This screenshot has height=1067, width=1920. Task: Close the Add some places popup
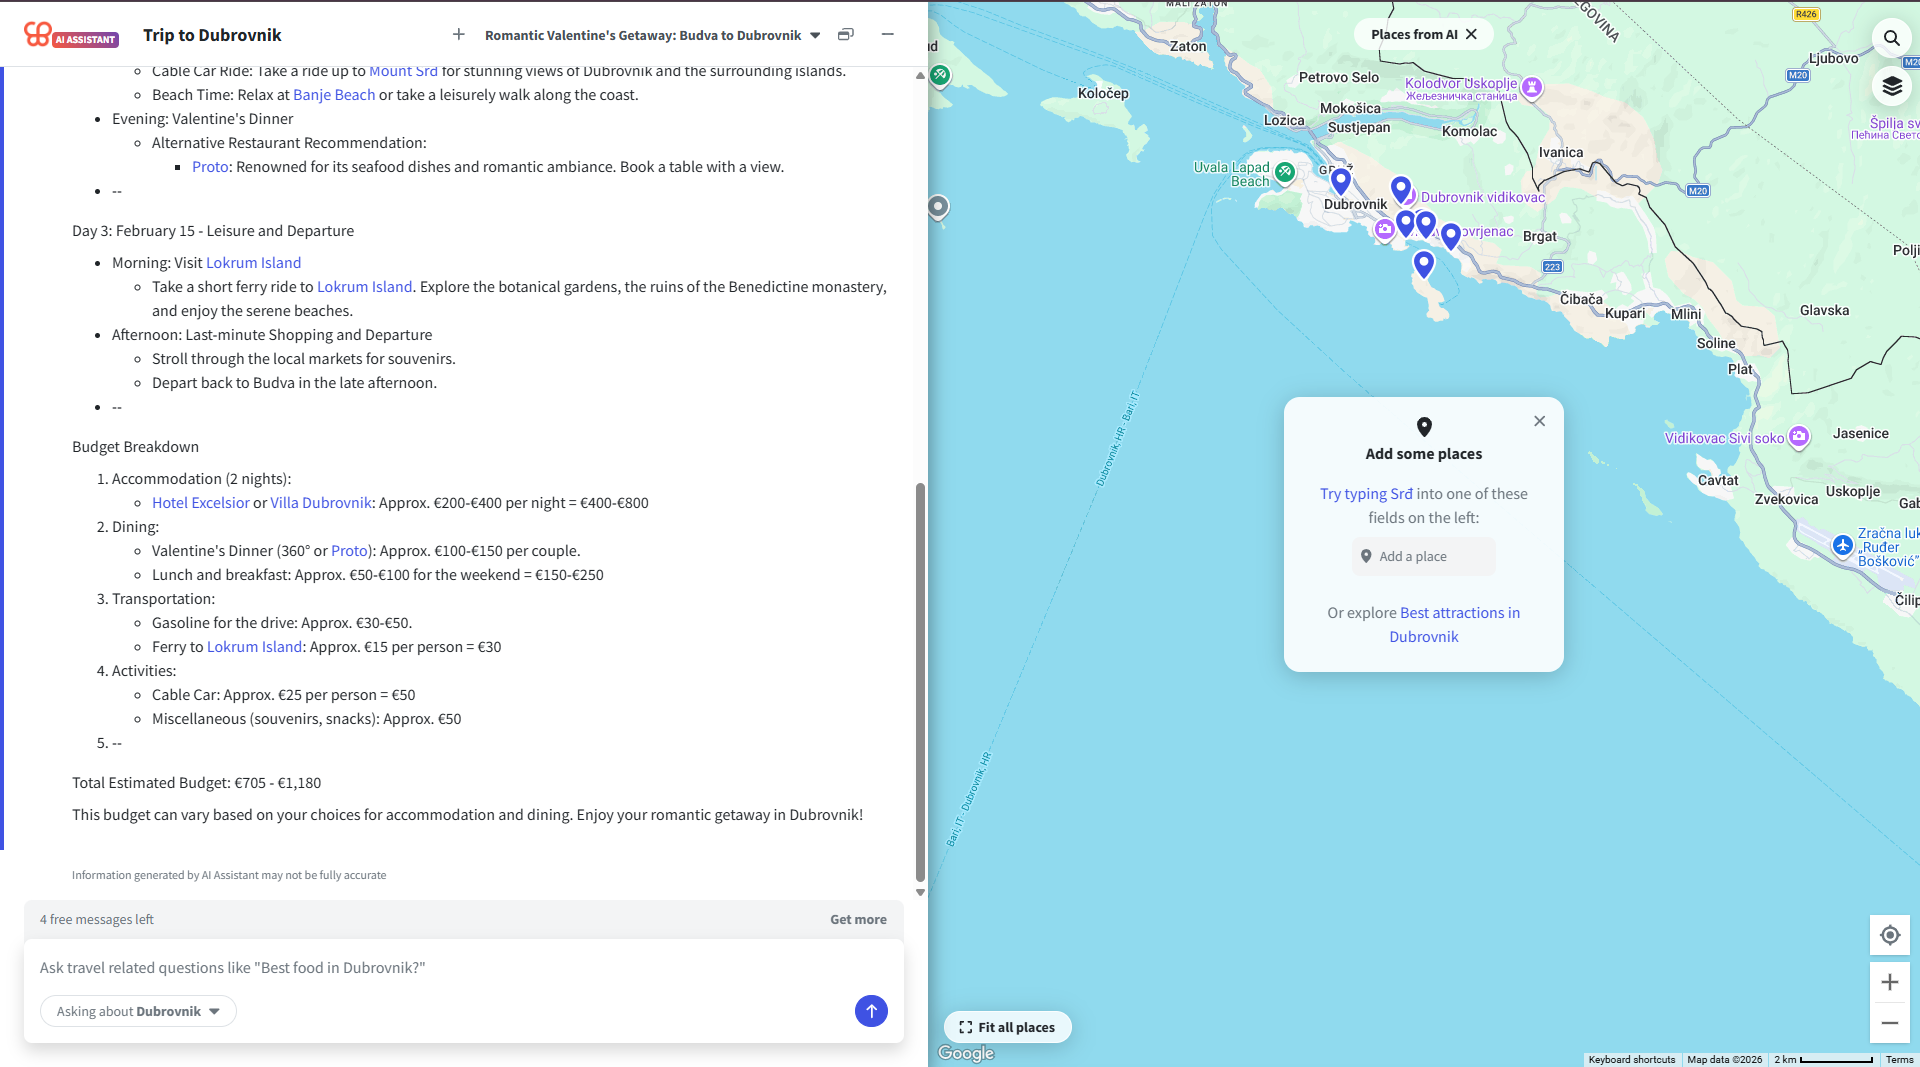[x=1539, y=421]
